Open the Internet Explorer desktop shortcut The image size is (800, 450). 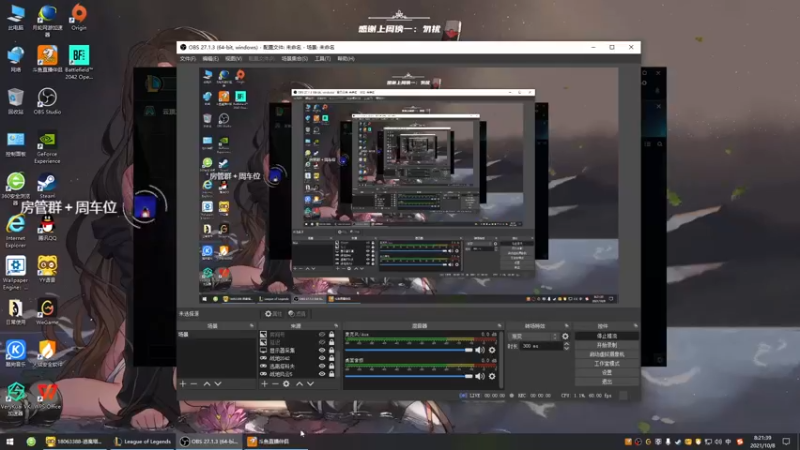[x=15, y=231]
